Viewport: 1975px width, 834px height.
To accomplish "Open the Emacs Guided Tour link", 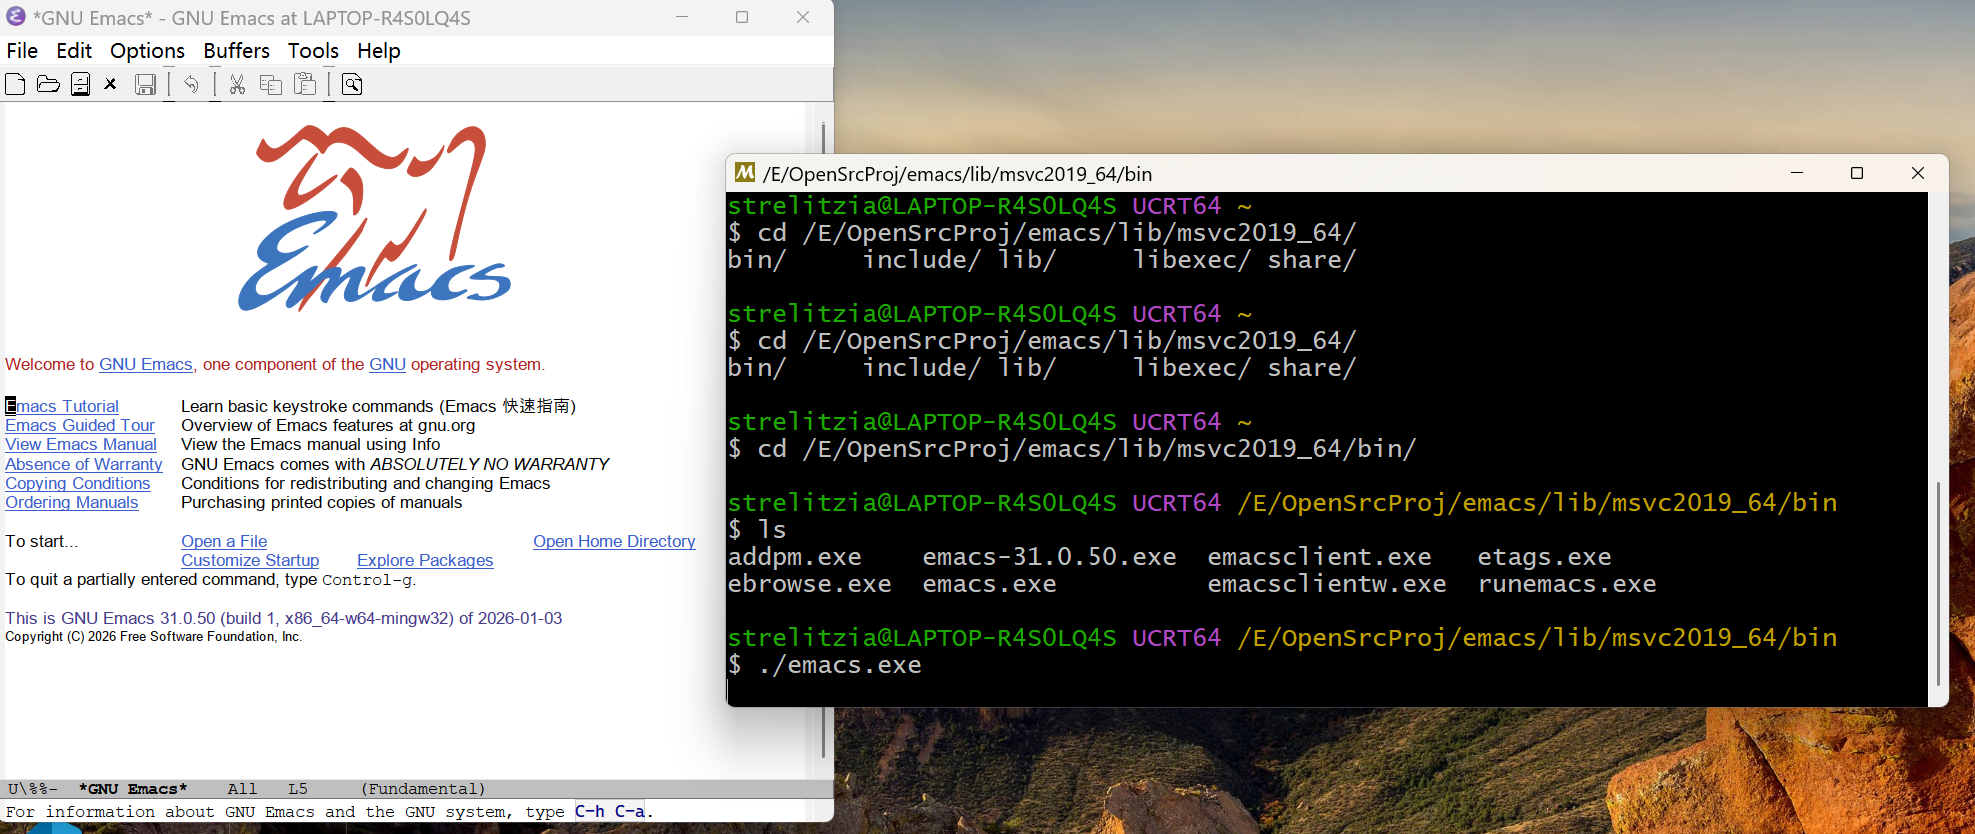I will point(80,425).
